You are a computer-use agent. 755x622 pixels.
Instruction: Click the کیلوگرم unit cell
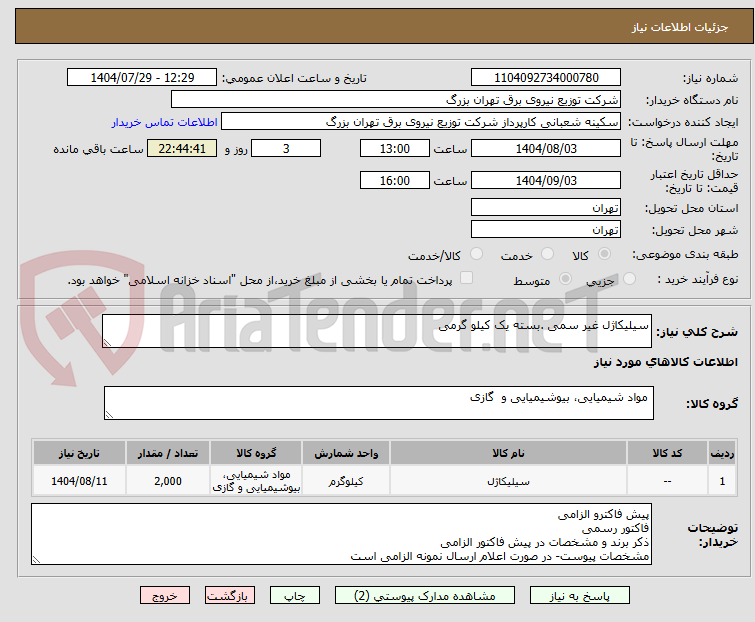(346, 481)
